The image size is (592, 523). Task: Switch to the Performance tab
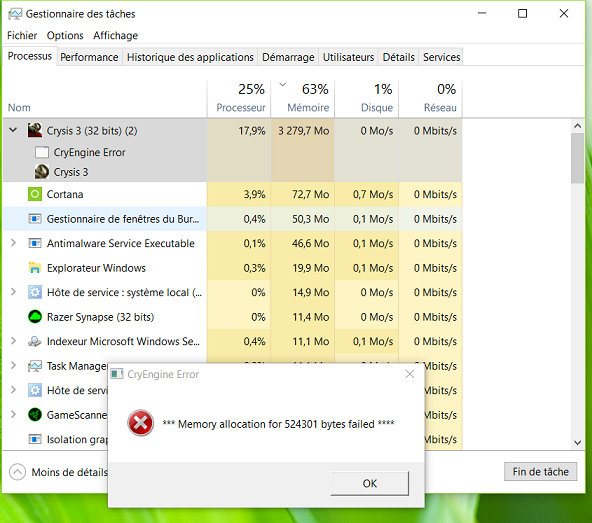point(89,57)
